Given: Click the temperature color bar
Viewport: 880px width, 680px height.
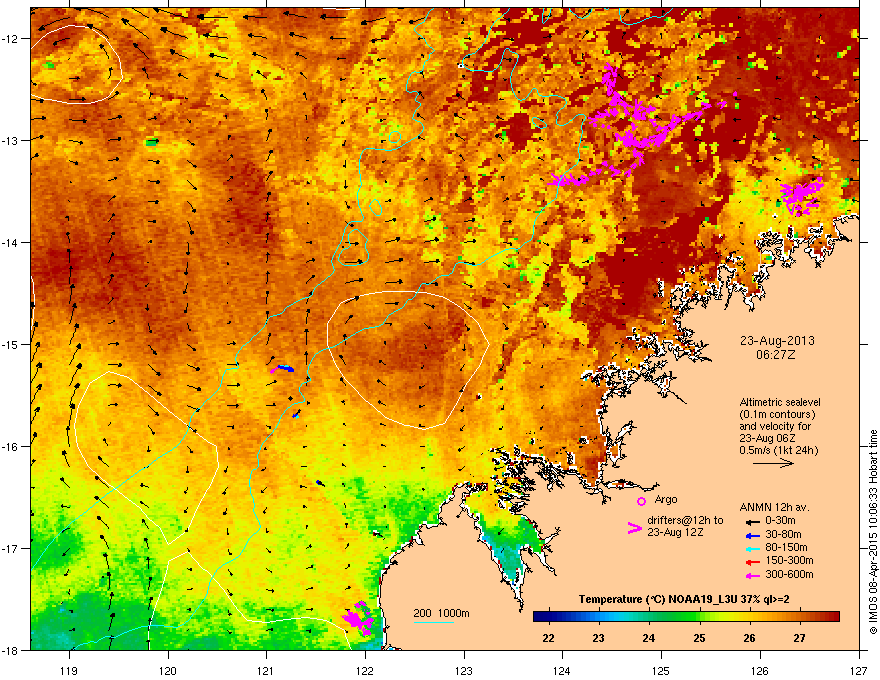Looking at the screenshot, I should tap(686, 617).
